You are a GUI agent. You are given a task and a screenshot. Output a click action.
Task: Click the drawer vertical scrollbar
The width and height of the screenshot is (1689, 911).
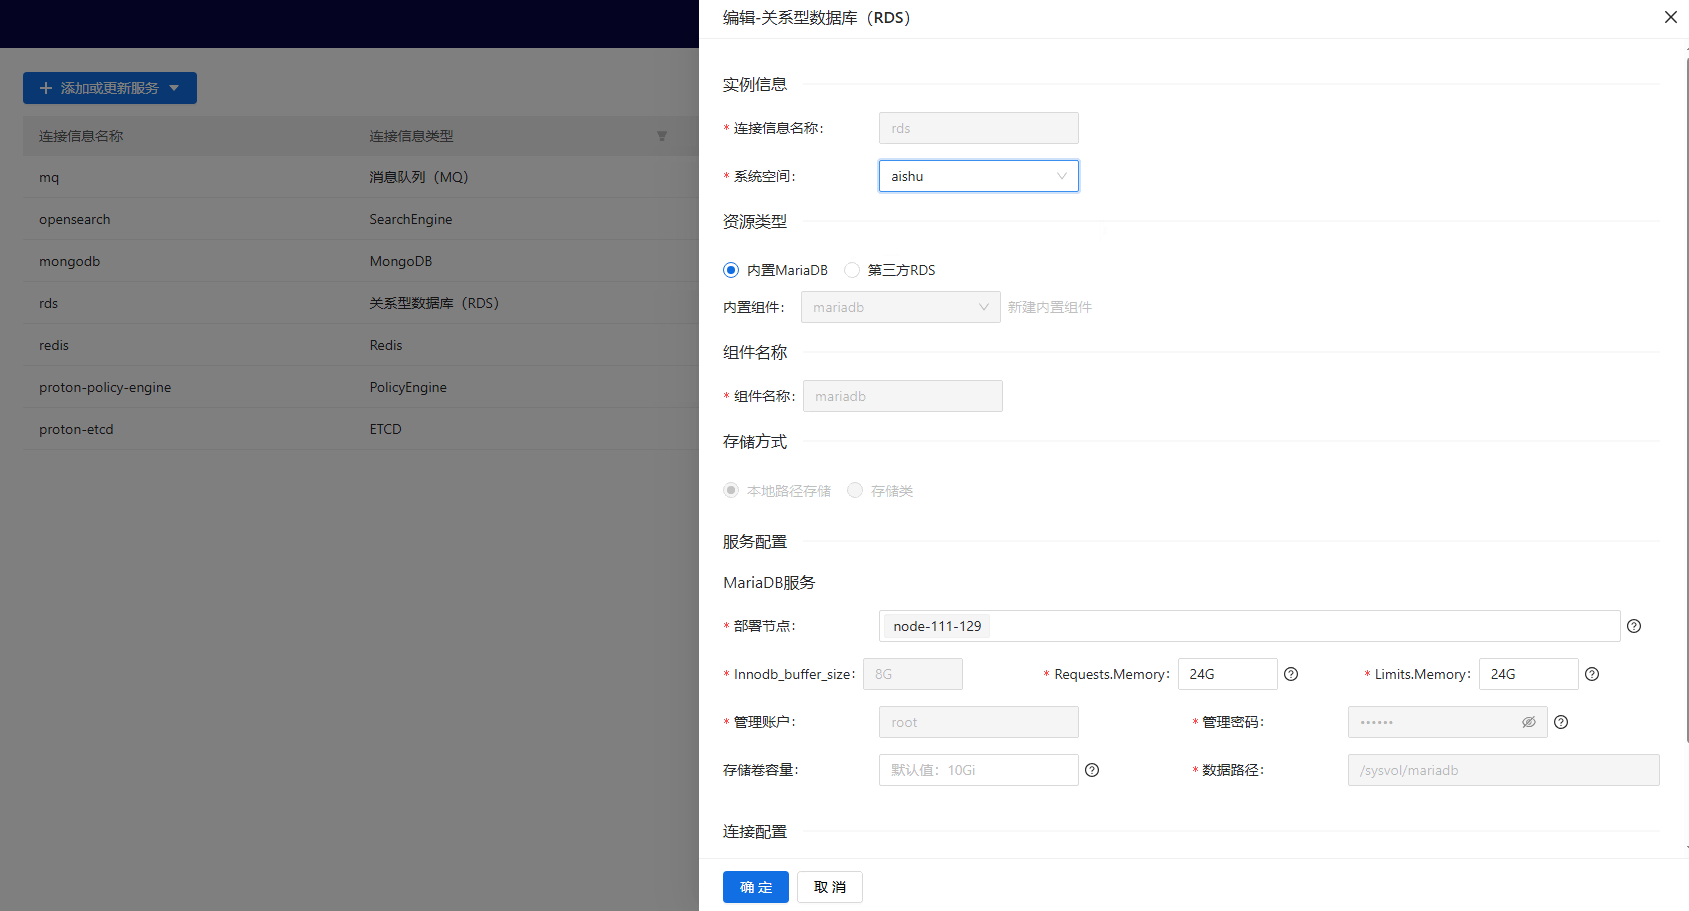tap(1686, 400)
